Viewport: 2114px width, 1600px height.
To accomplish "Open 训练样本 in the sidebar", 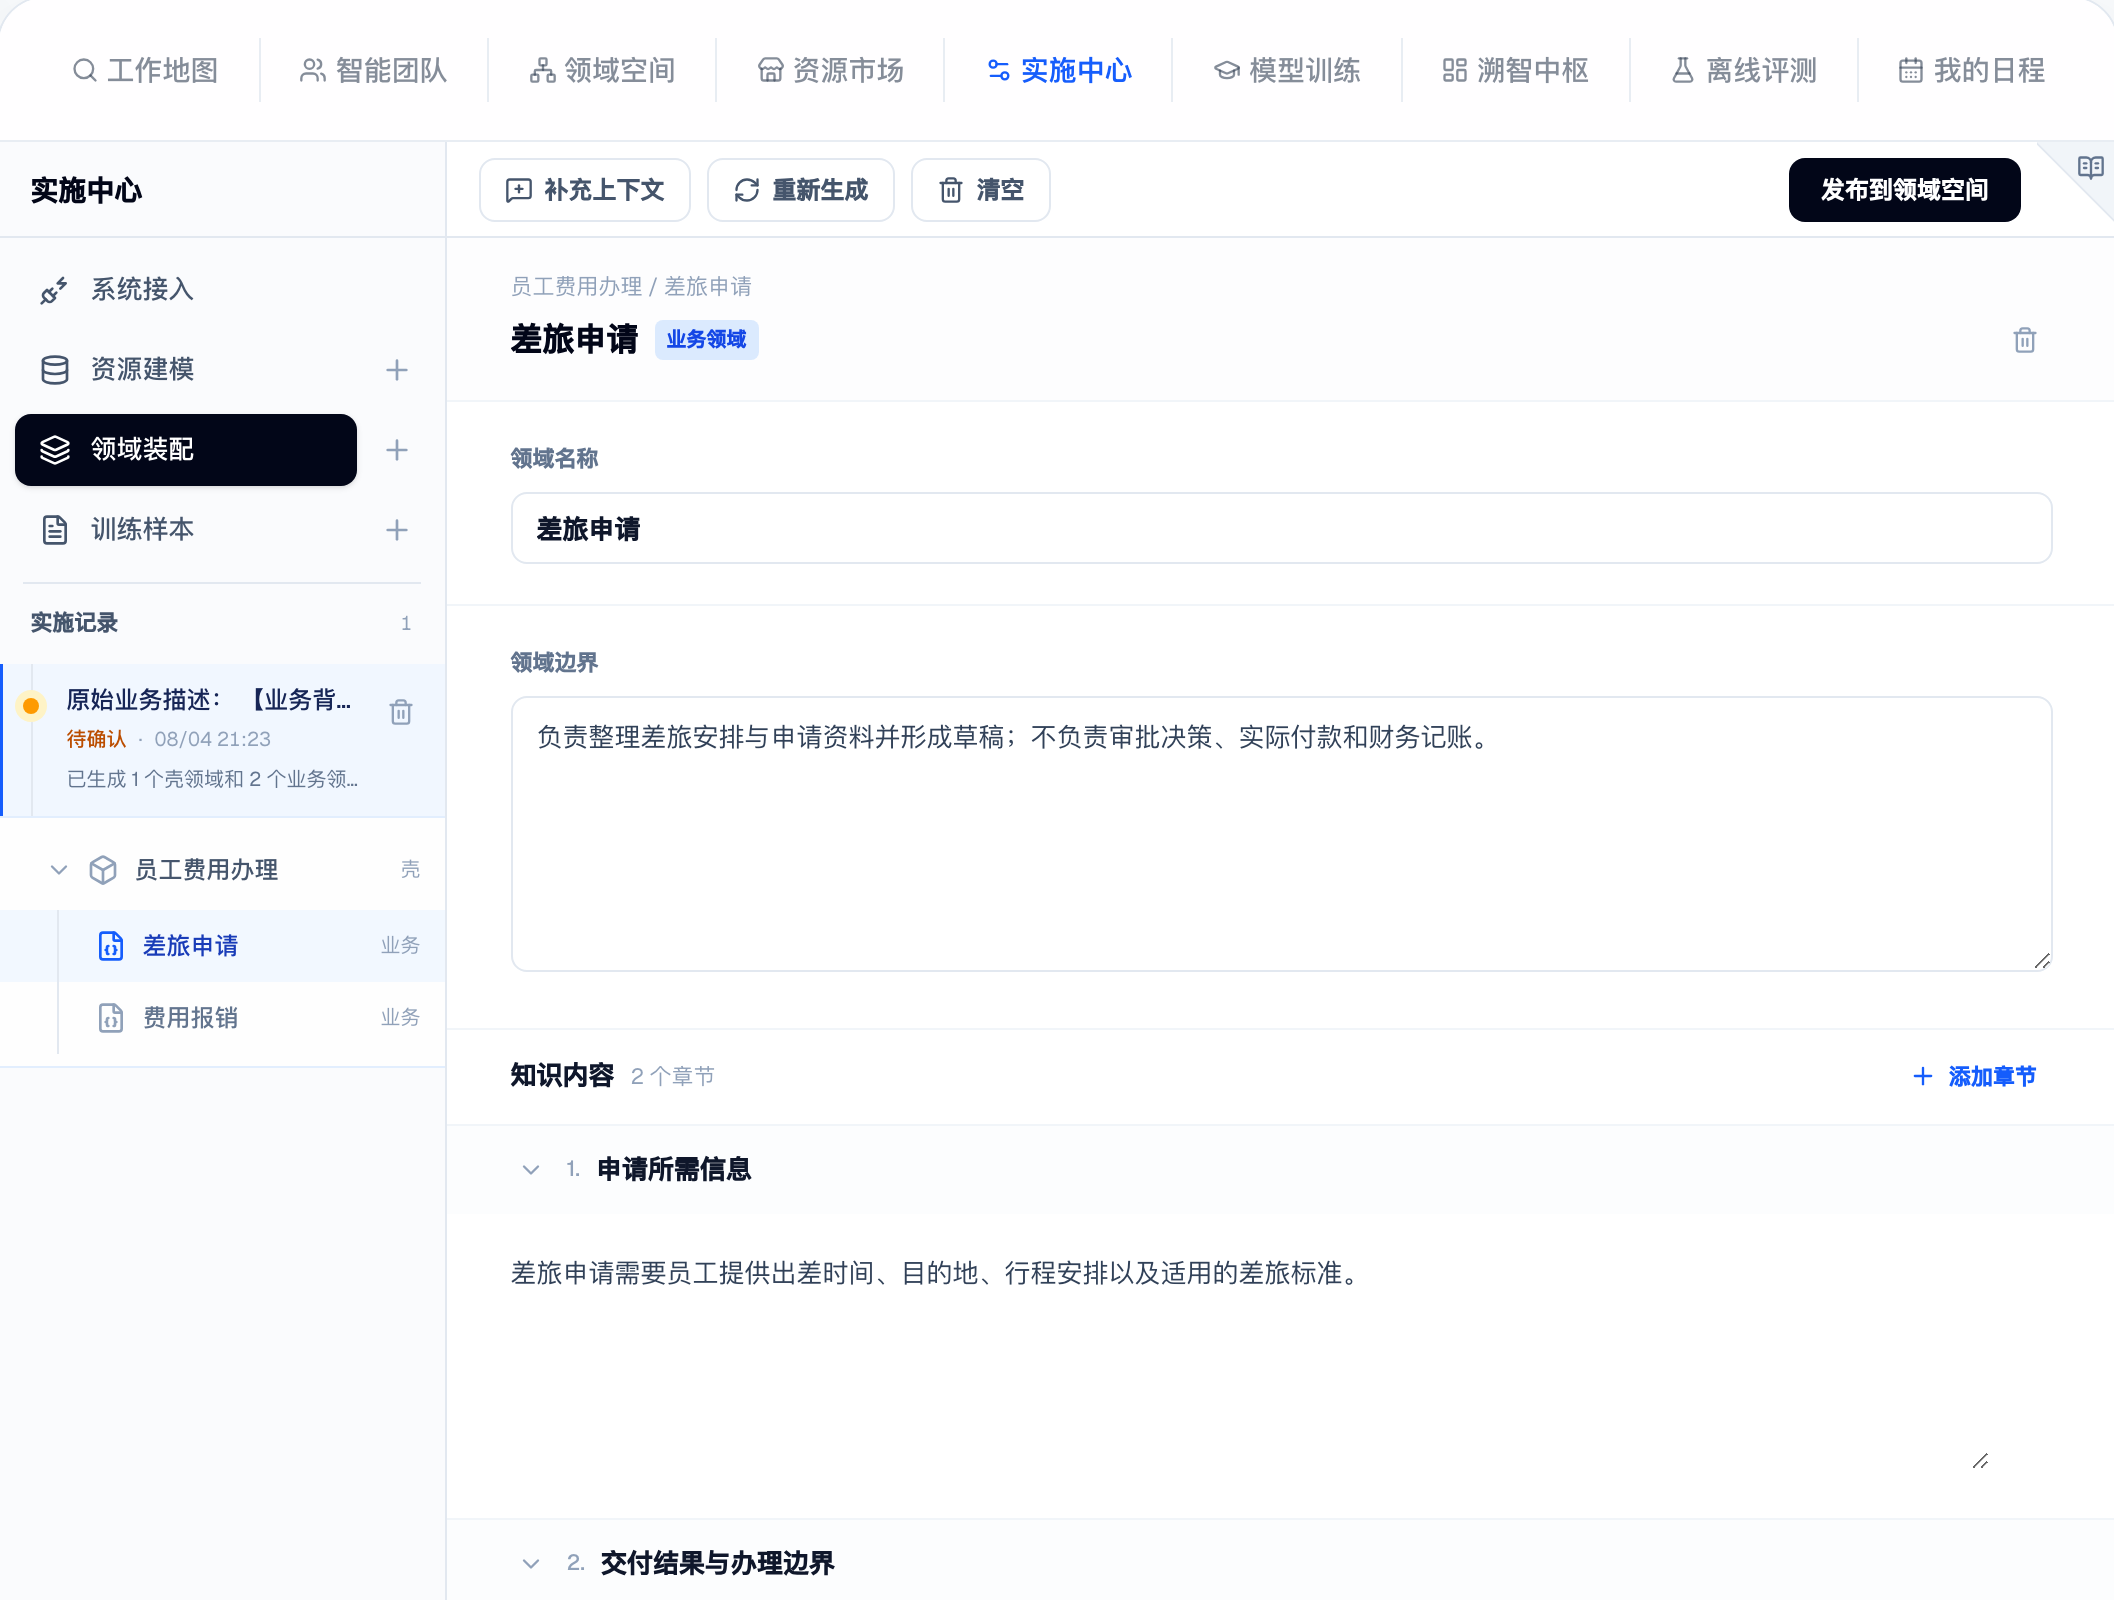I will click(x=186, y=530).
